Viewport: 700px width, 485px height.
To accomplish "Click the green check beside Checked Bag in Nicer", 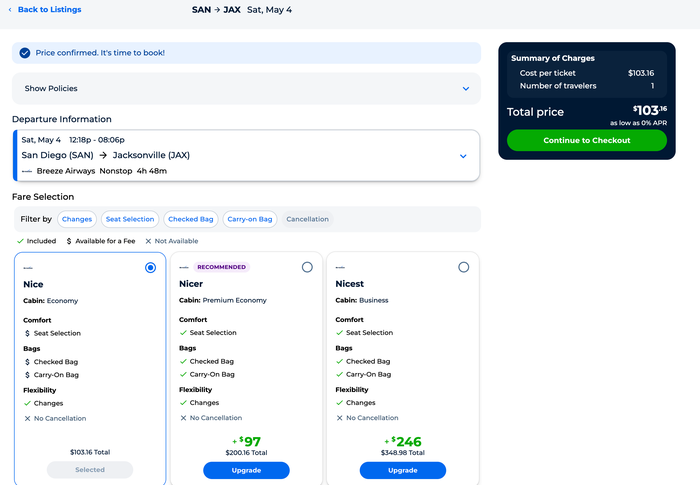I will [183, 361].
